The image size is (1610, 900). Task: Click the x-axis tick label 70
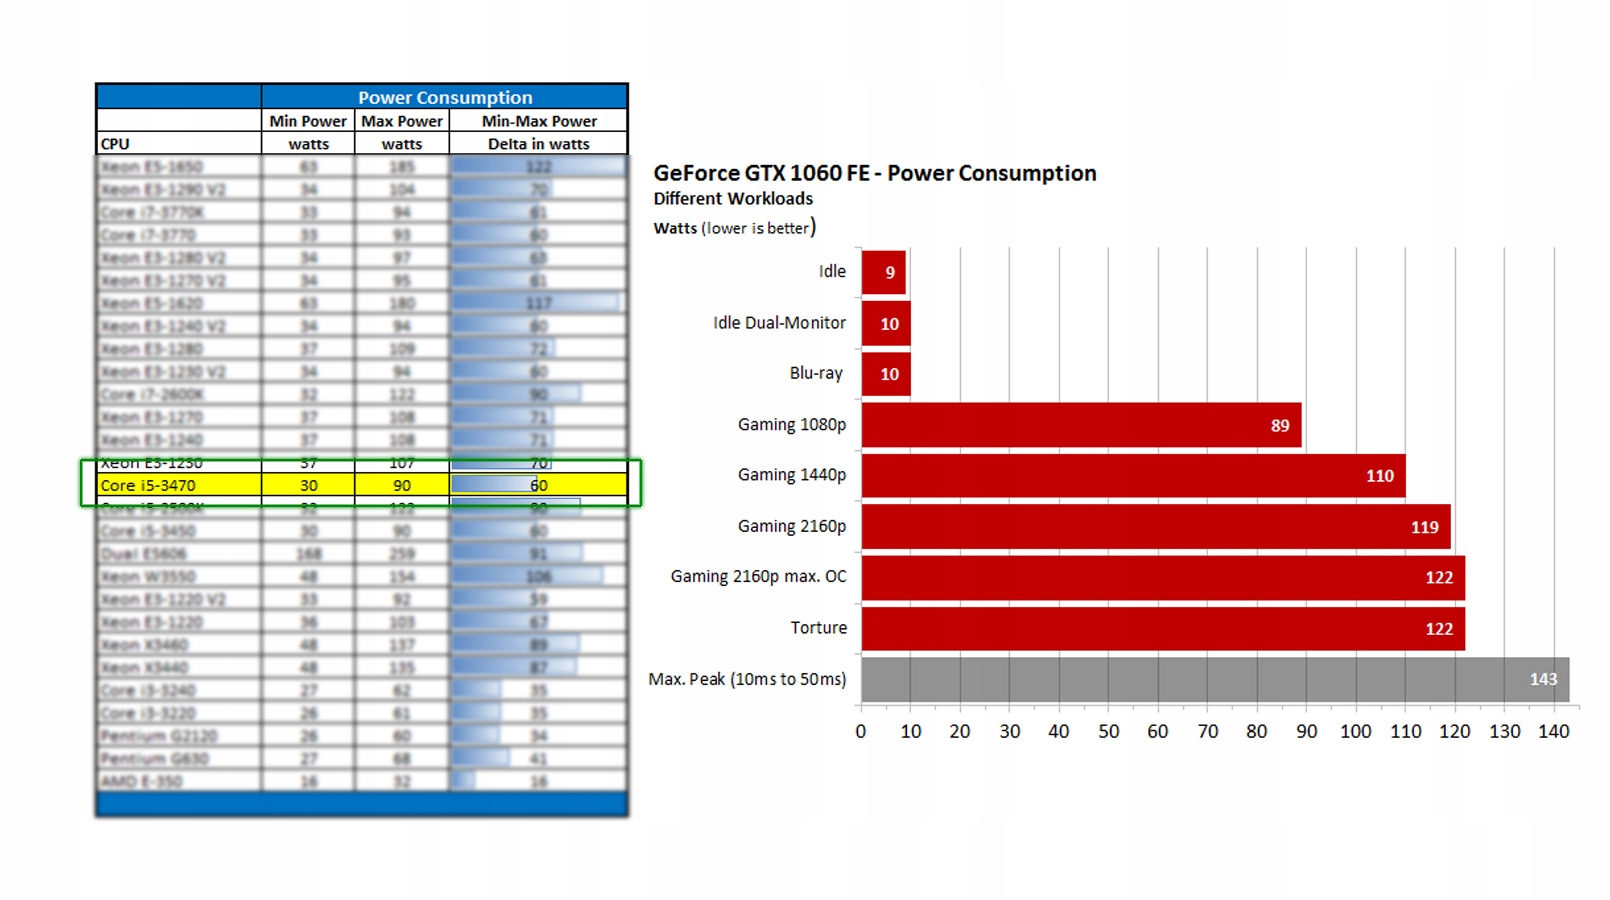(x=1208, y=731)
